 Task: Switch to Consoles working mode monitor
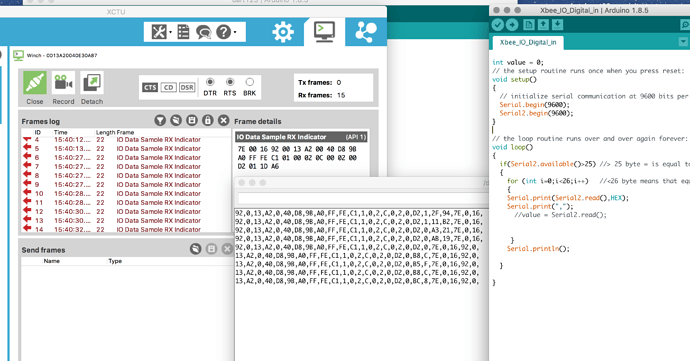(324, 32)
